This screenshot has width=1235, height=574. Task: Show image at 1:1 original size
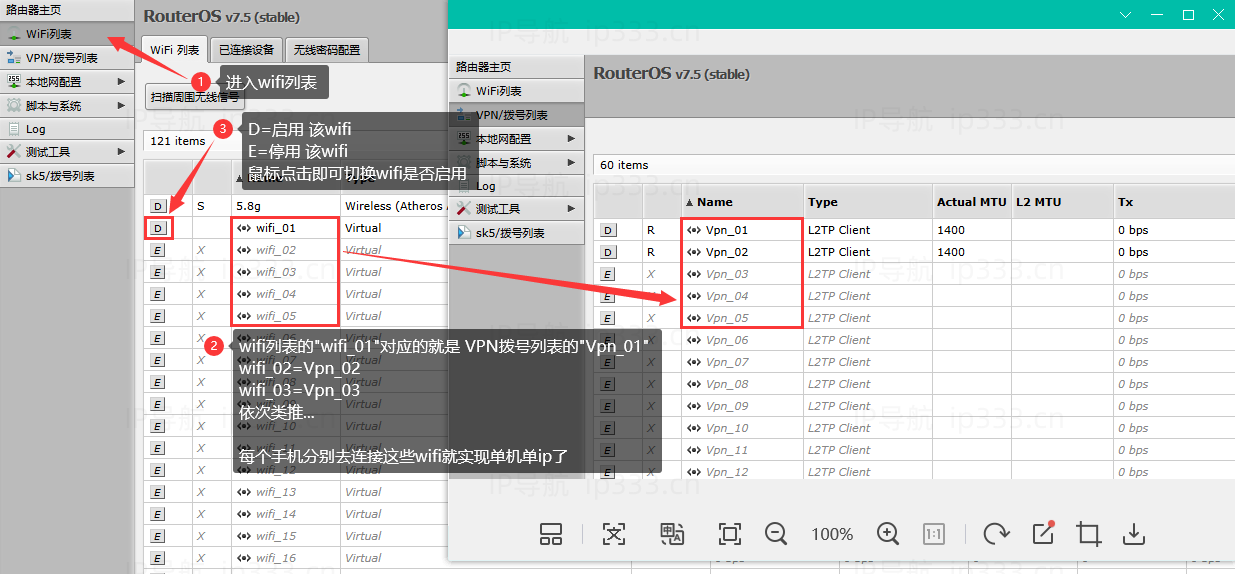pos(934,534)
